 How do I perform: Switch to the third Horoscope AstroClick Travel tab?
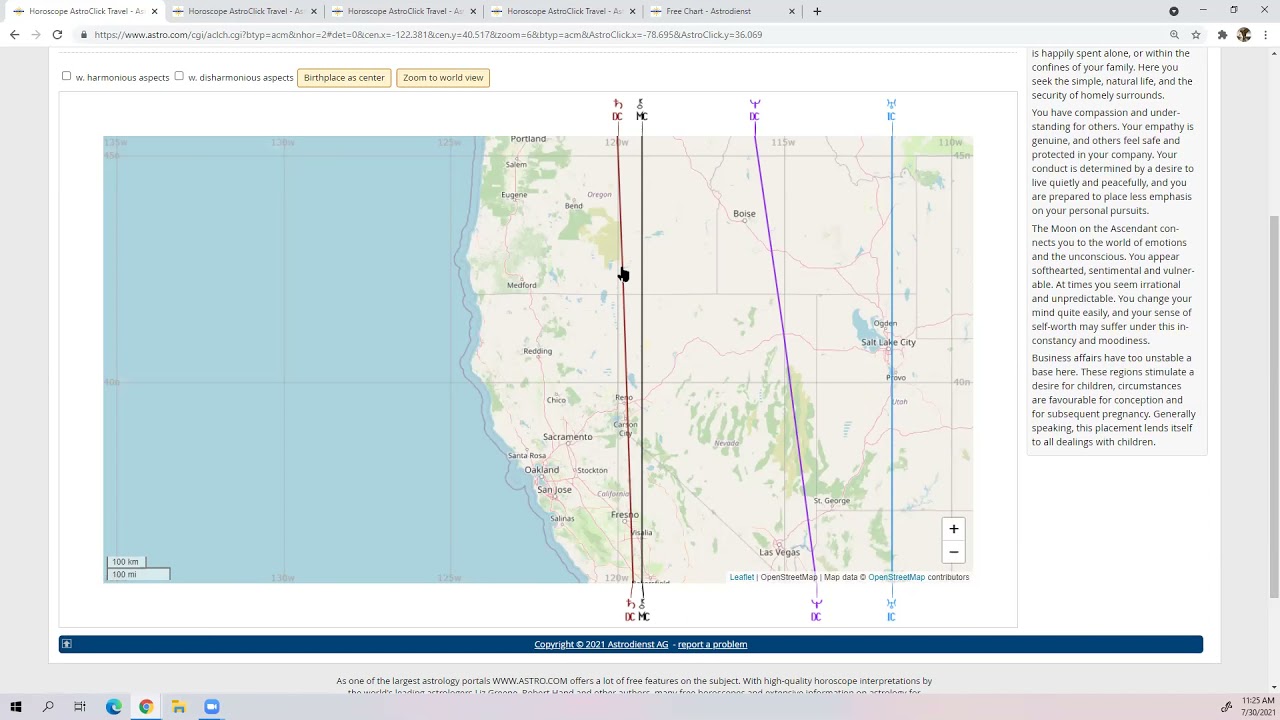[405, 11]
